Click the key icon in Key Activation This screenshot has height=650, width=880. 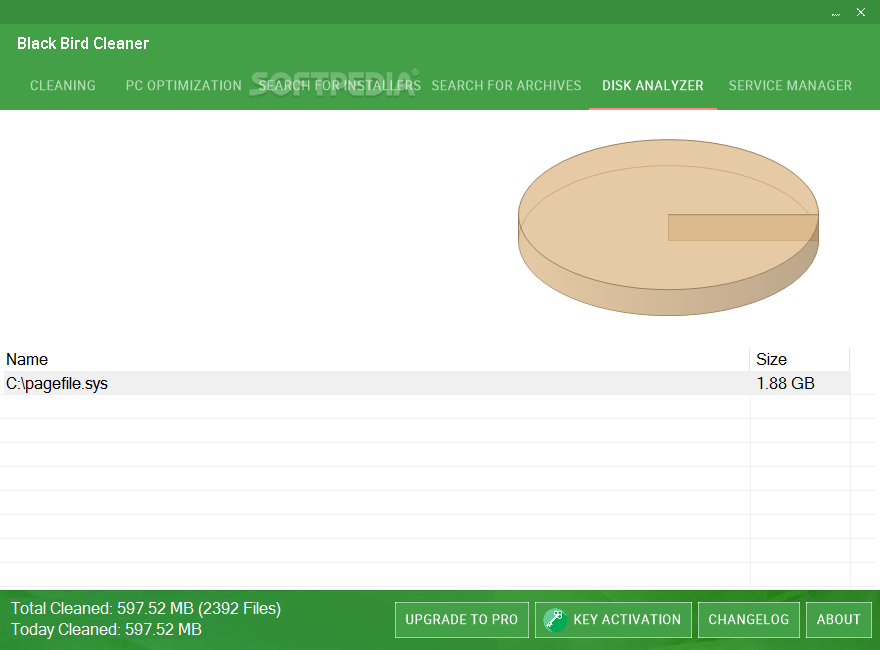554,620
